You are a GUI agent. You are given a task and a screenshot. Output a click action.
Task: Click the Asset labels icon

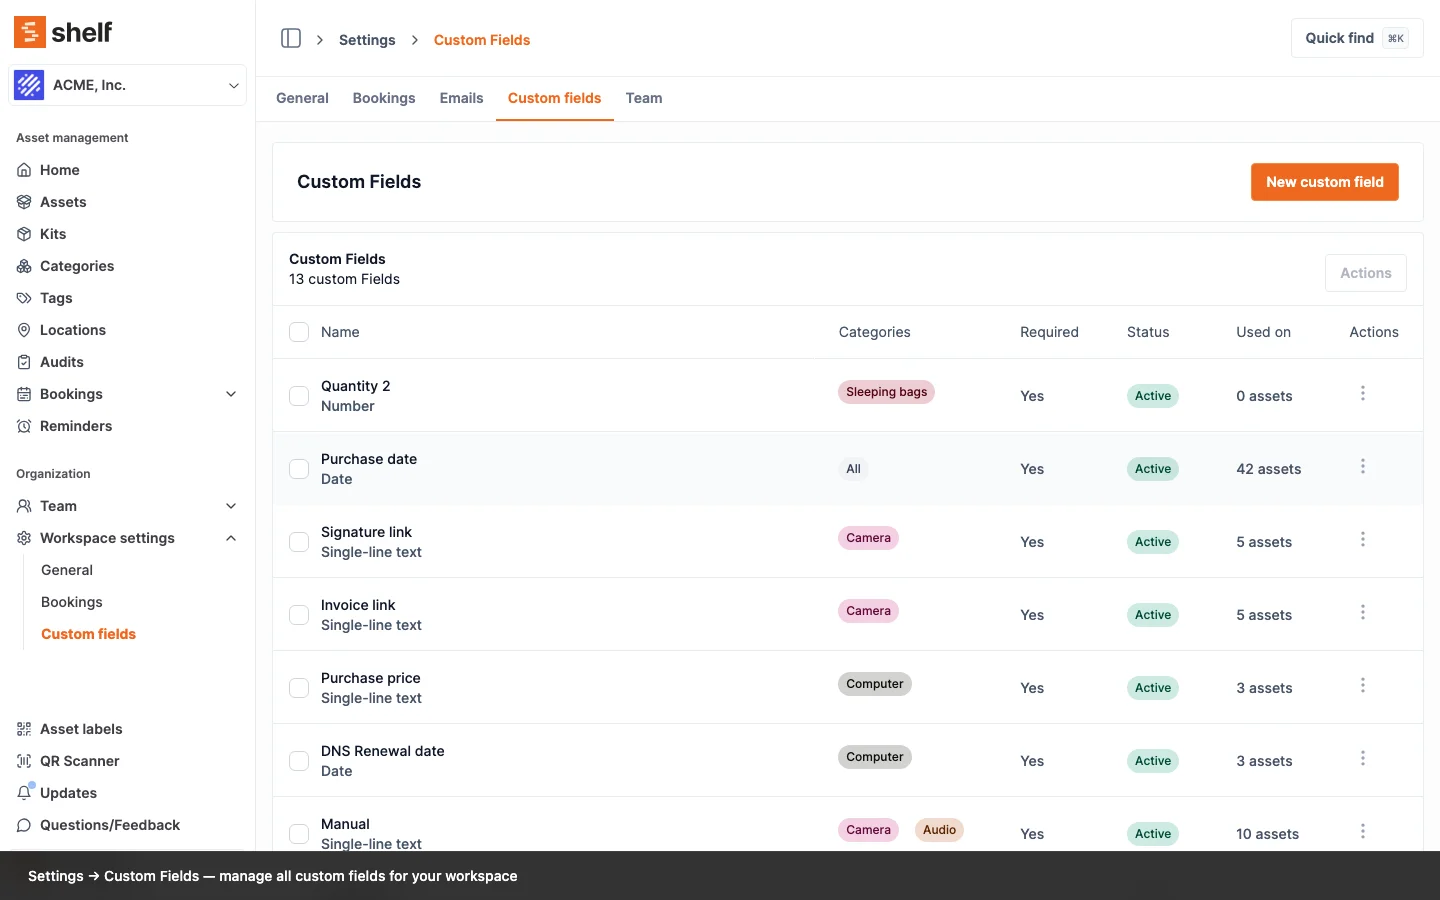pos(24,729)
